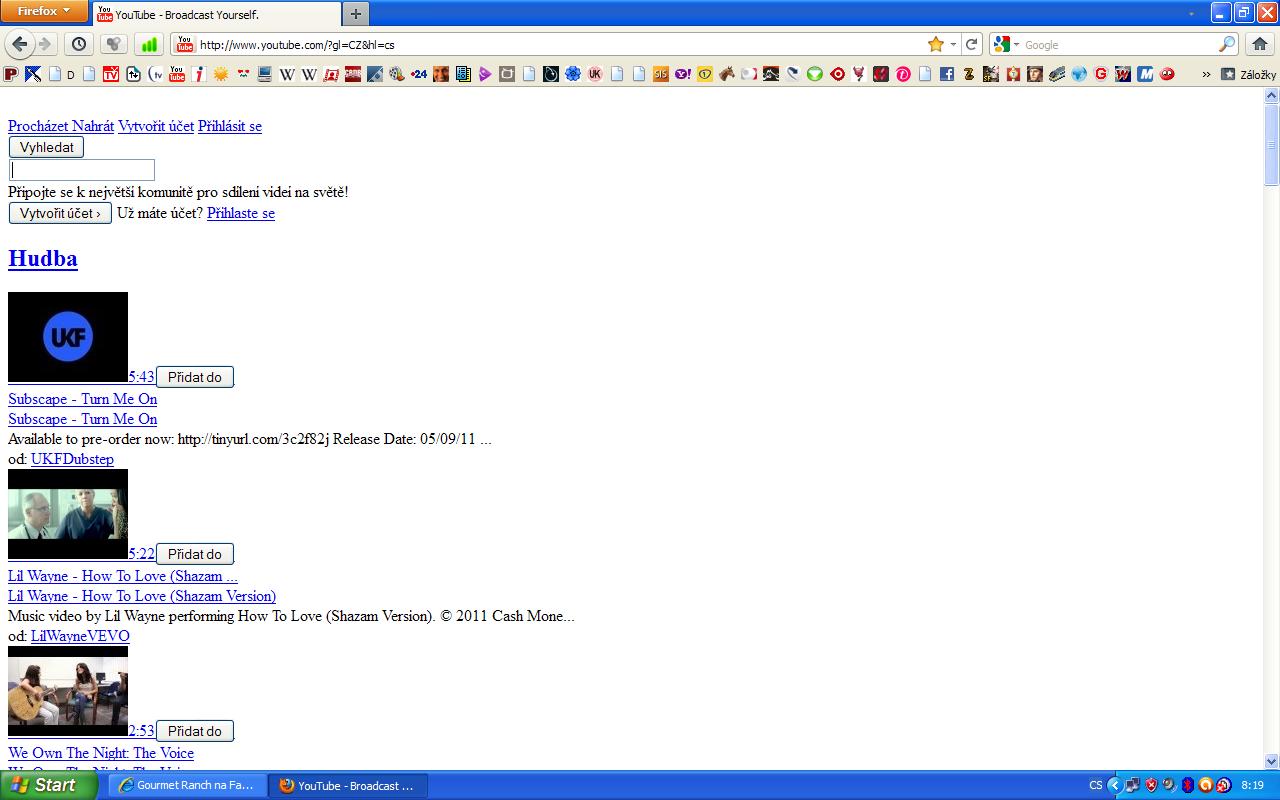Open the Windows Start menu
This screenshot has width=1280, height=800.
[x=48, y=785]
